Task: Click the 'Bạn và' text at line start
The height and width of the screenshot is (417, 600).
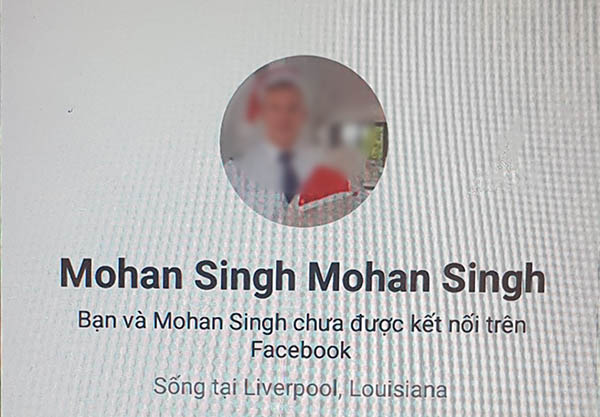Action: point(112,321)
